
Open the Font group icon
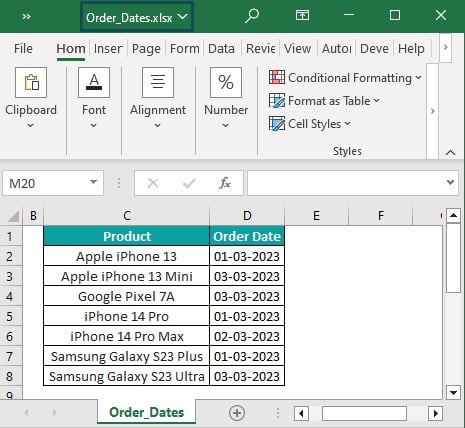point(94,82)
